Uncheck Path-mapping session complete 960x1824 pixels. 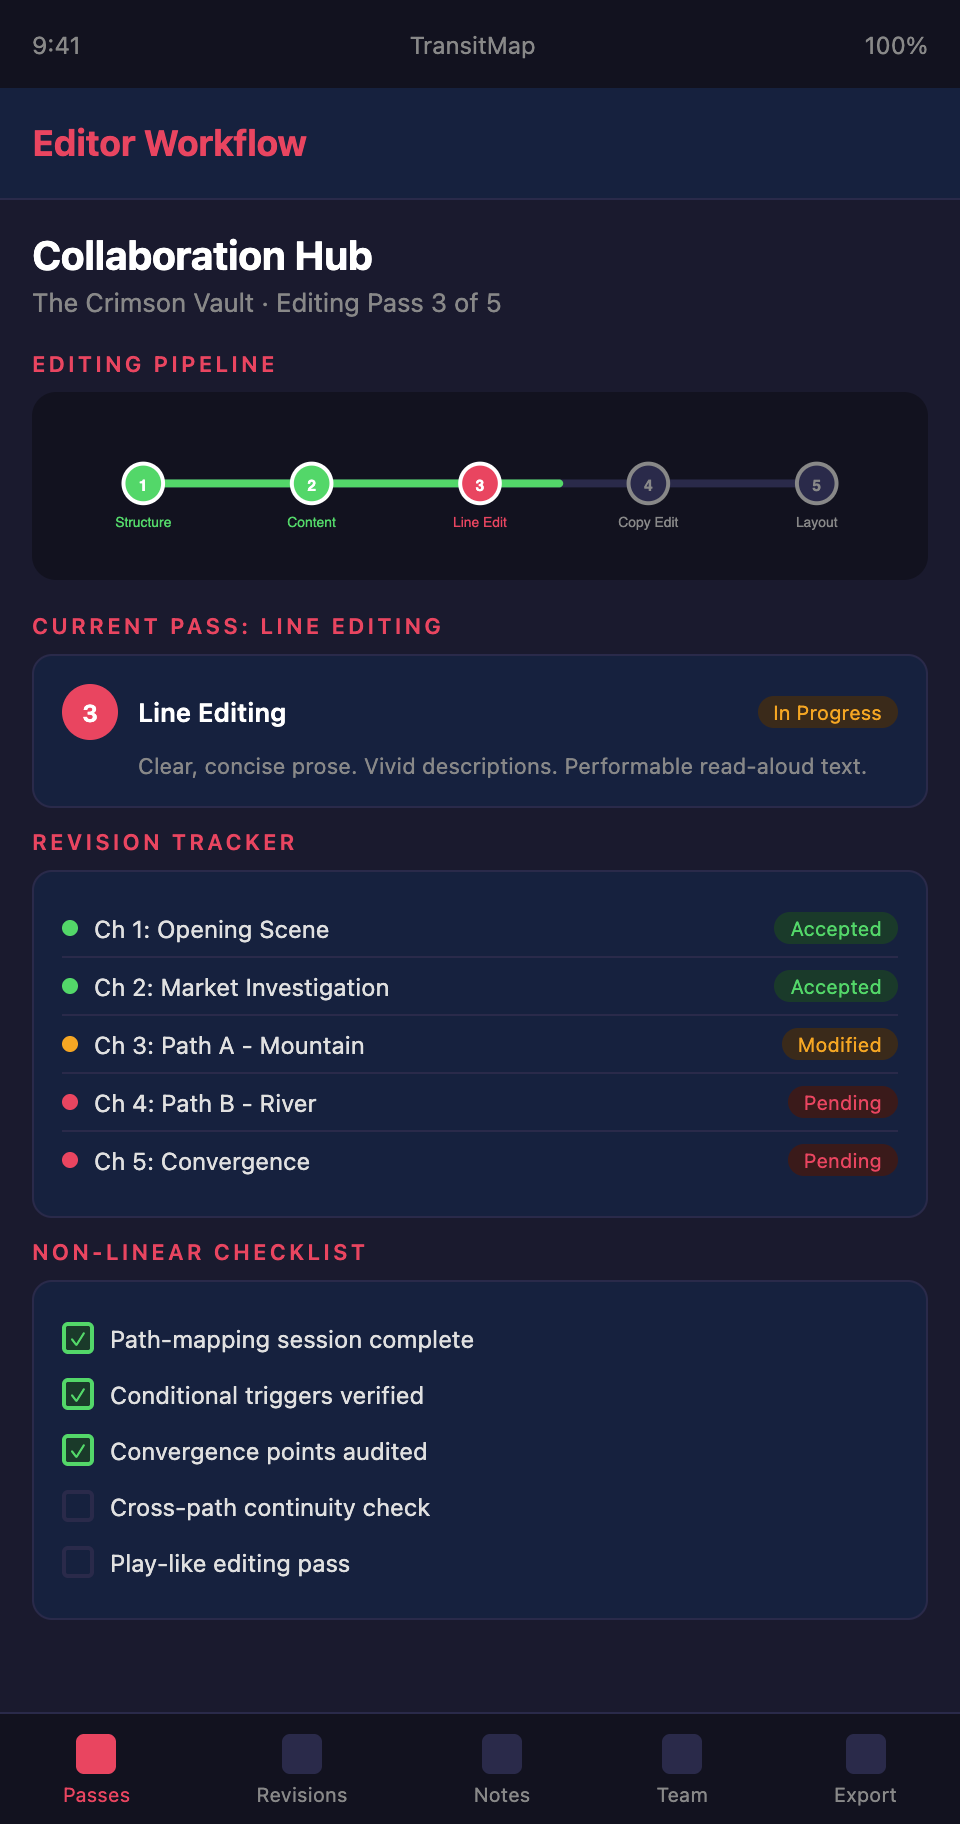78,1338
